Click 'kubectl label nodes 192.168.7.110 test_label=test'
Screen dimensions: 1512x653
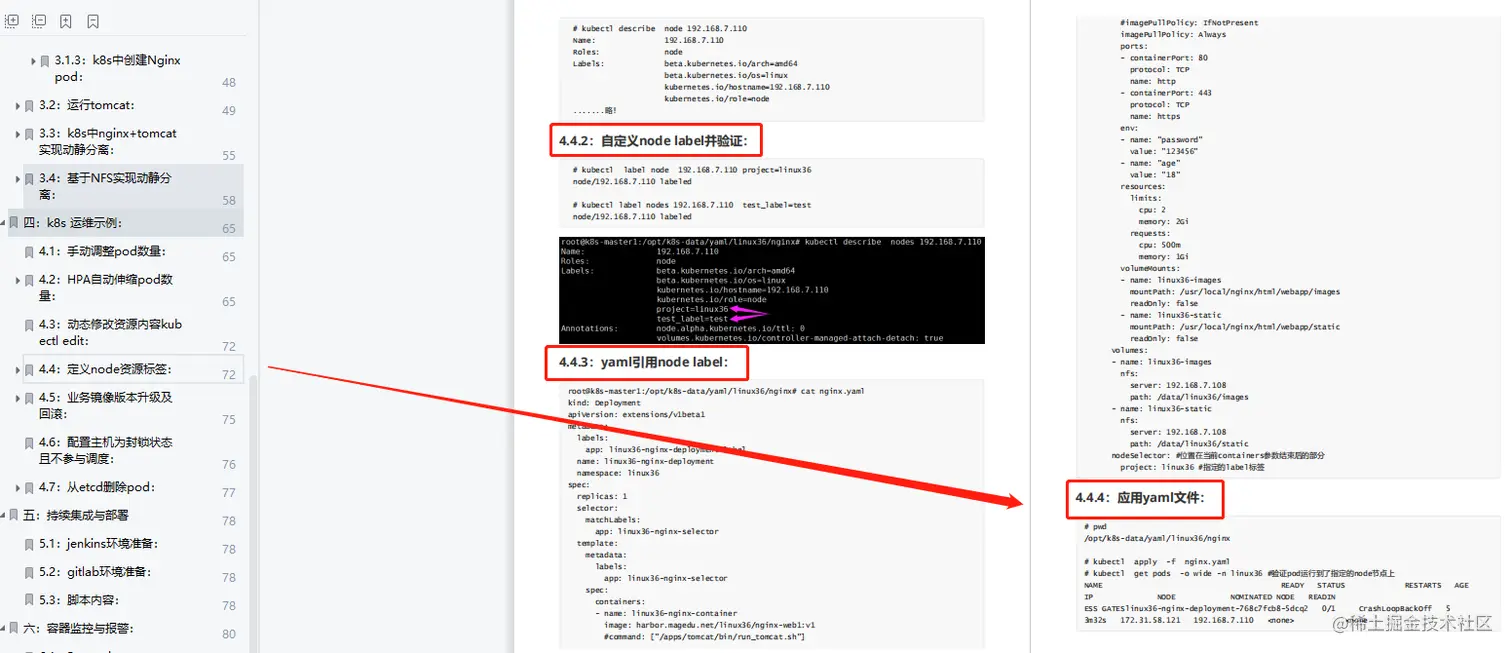coord(692,205)
